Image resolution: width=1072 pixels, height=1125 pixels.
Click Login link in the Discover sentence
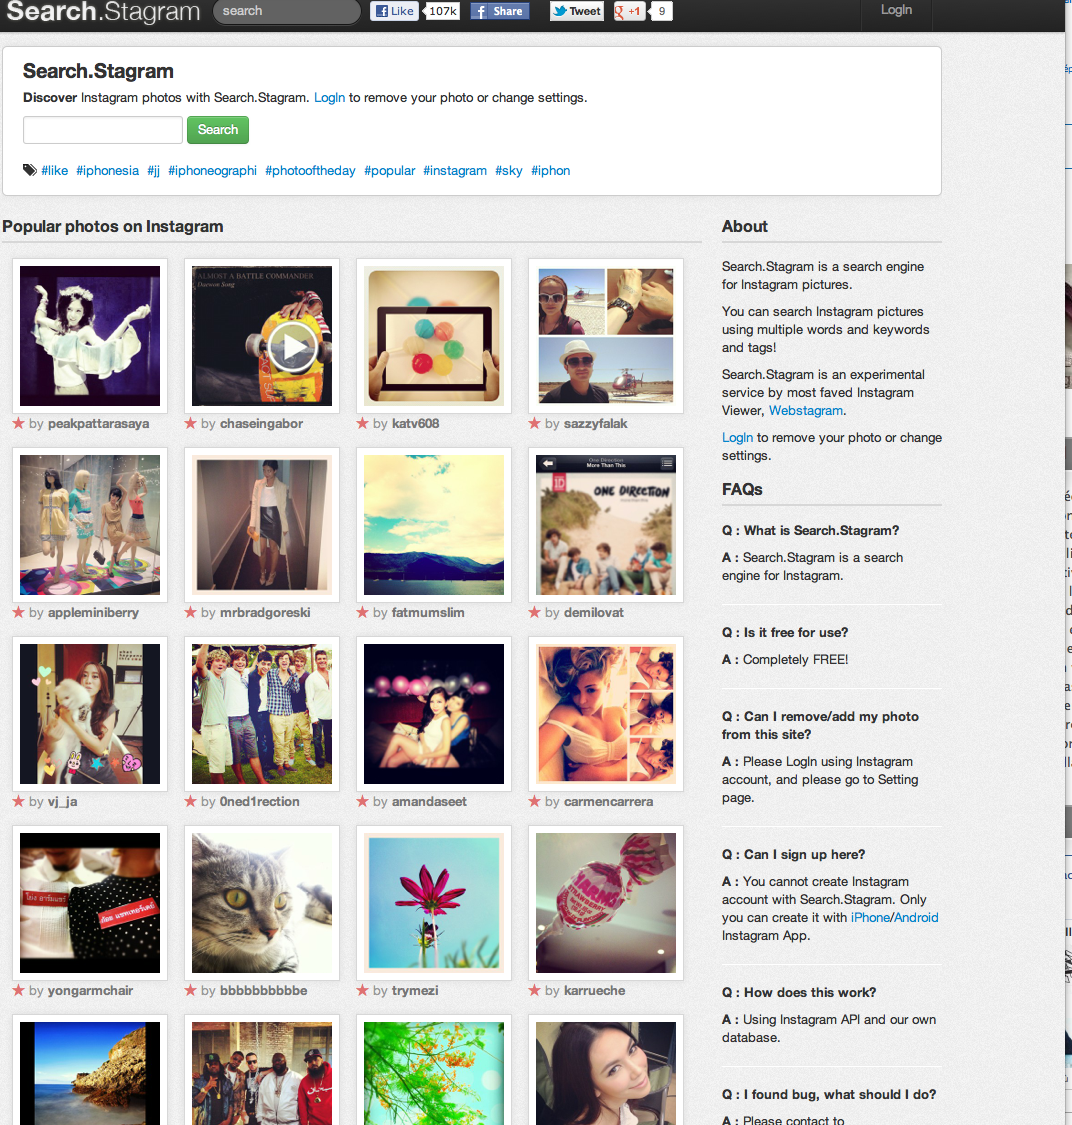coord(329,98)
